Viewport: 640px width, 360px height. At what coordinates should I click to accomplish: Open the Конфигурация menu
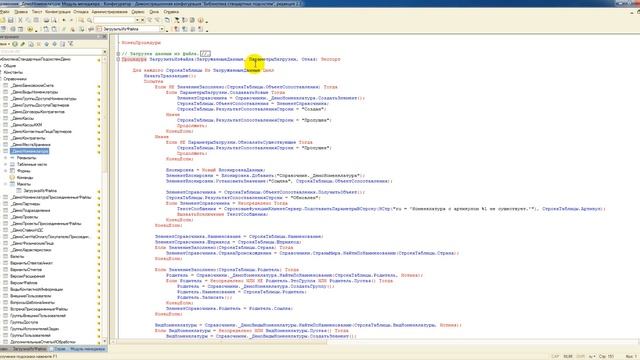click(58, 12)
